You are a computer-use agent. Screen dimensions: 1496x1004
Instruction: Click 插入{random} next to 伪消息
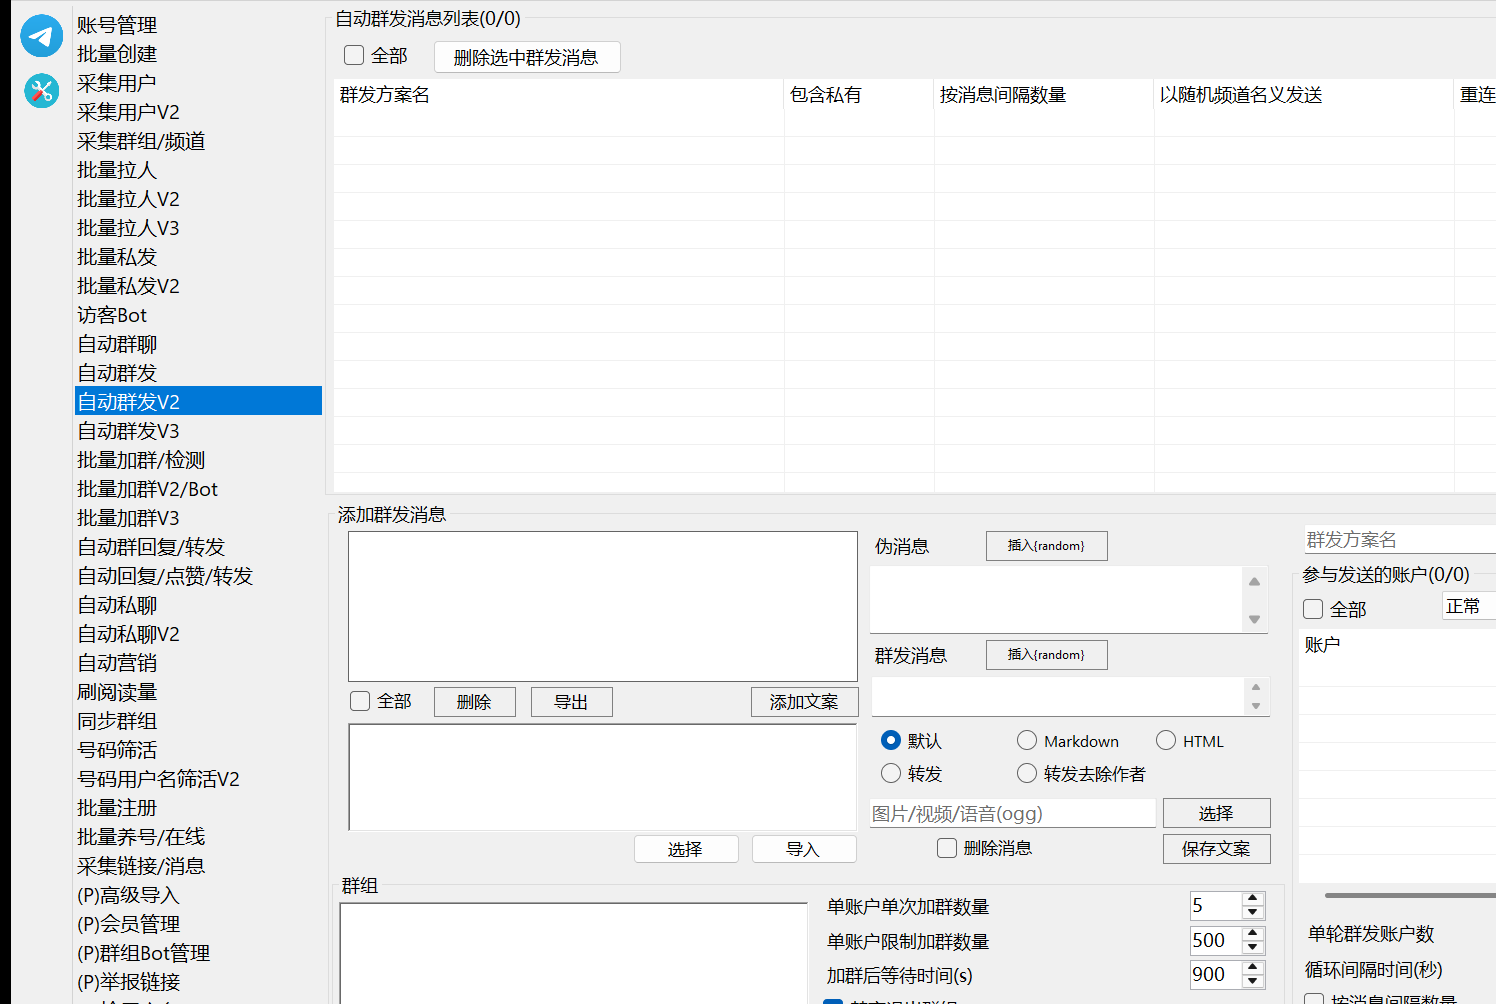pyautogui.click(x=1046, y=546)
